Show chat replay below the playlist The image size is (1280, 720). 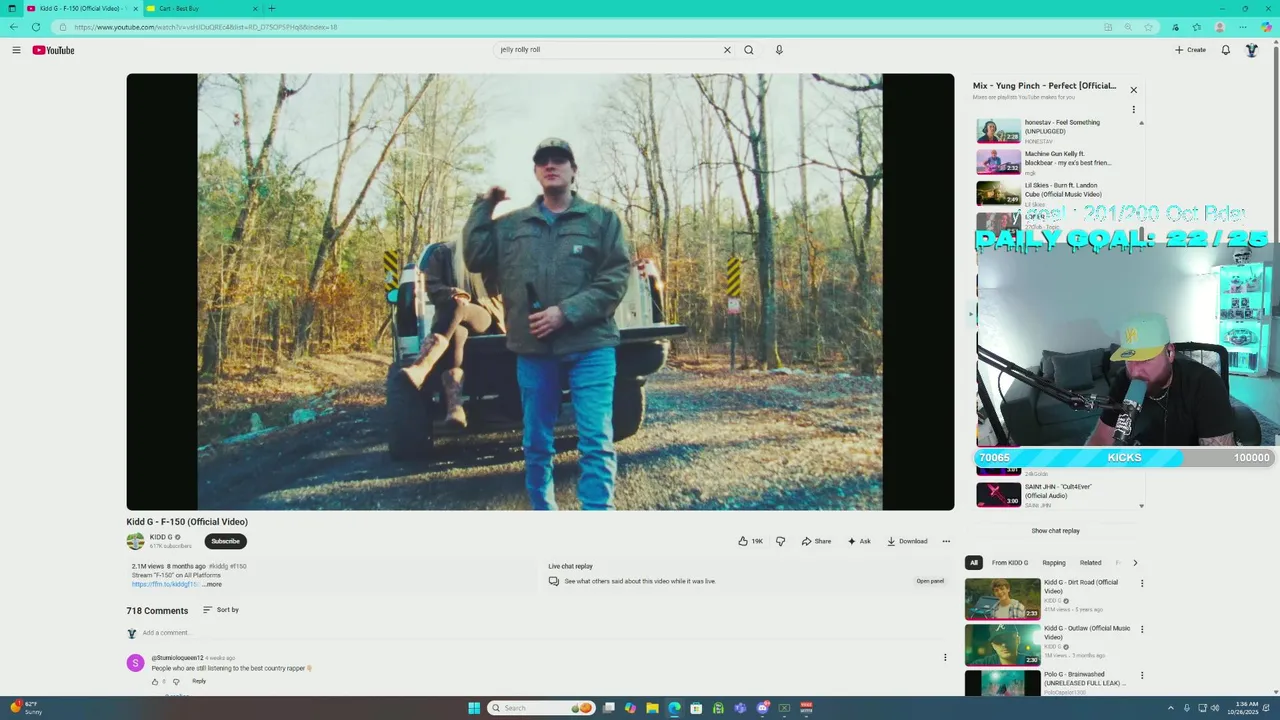coord(1056,531)
